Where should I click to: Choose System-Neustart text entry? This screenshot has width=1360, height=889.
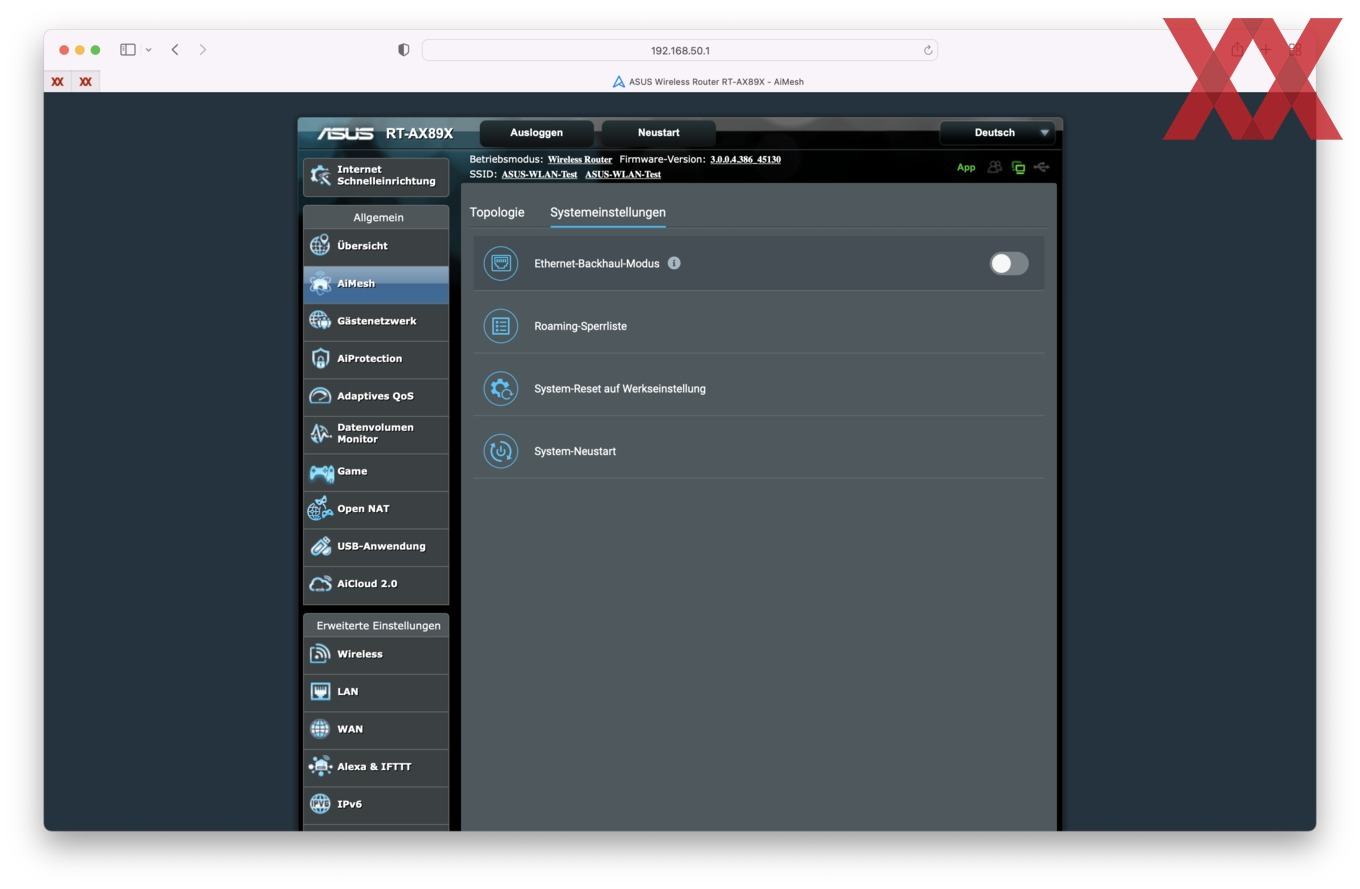(575, 451)
